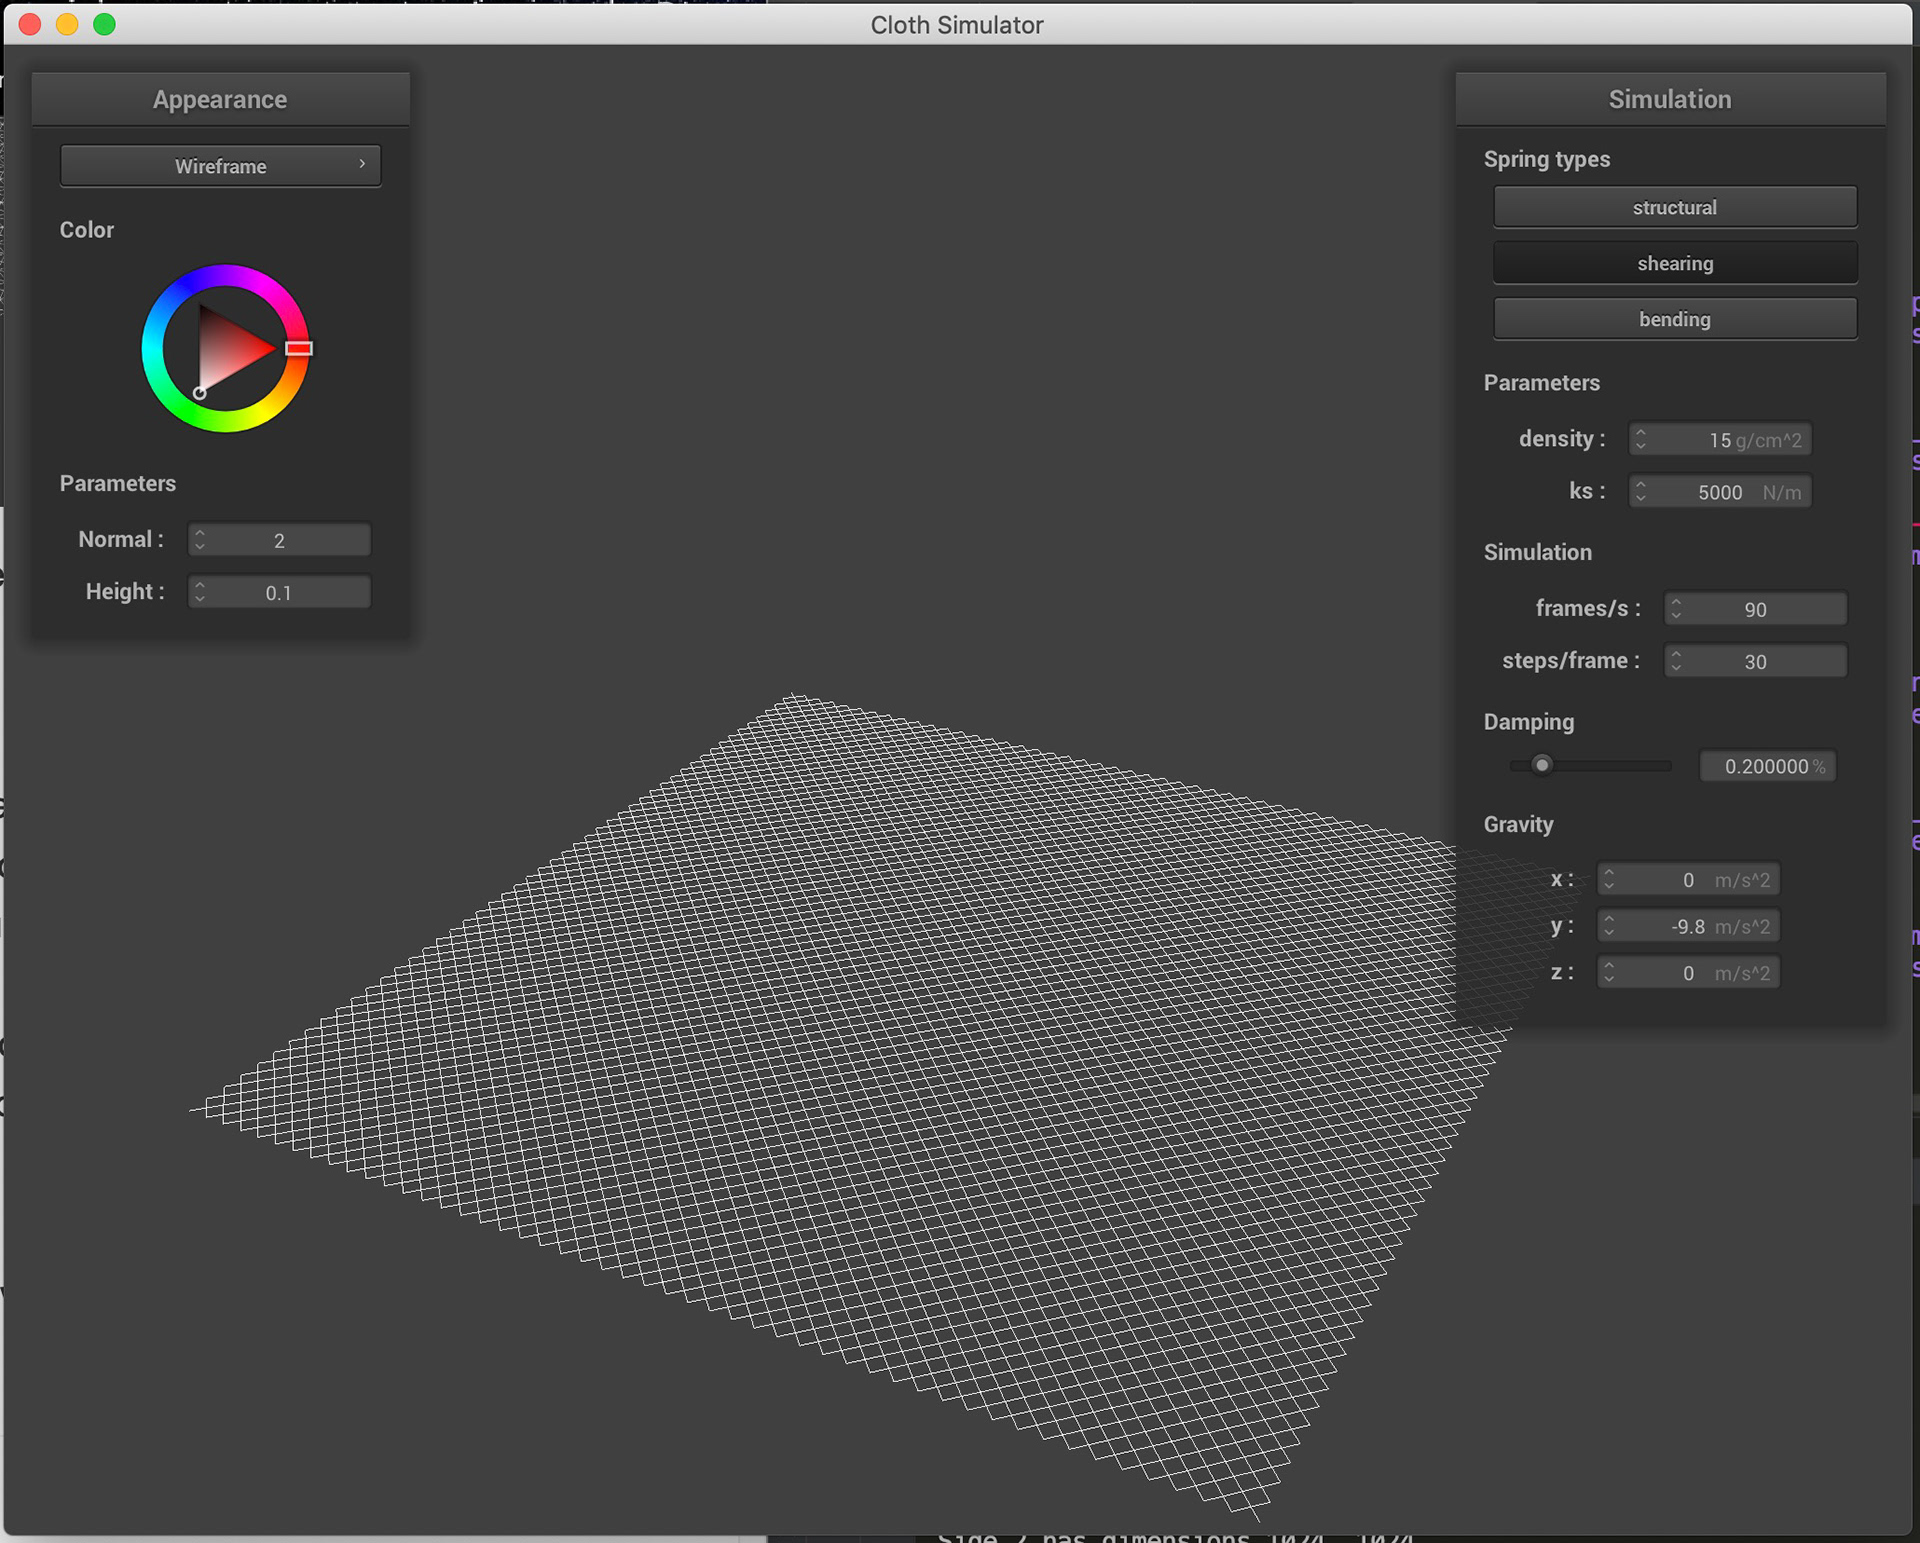The height and width of the screenshot is (1543, 1920).
Task: Click the Normal field stepper arrows
Action: pyautogui.click(x=200, y=540)
